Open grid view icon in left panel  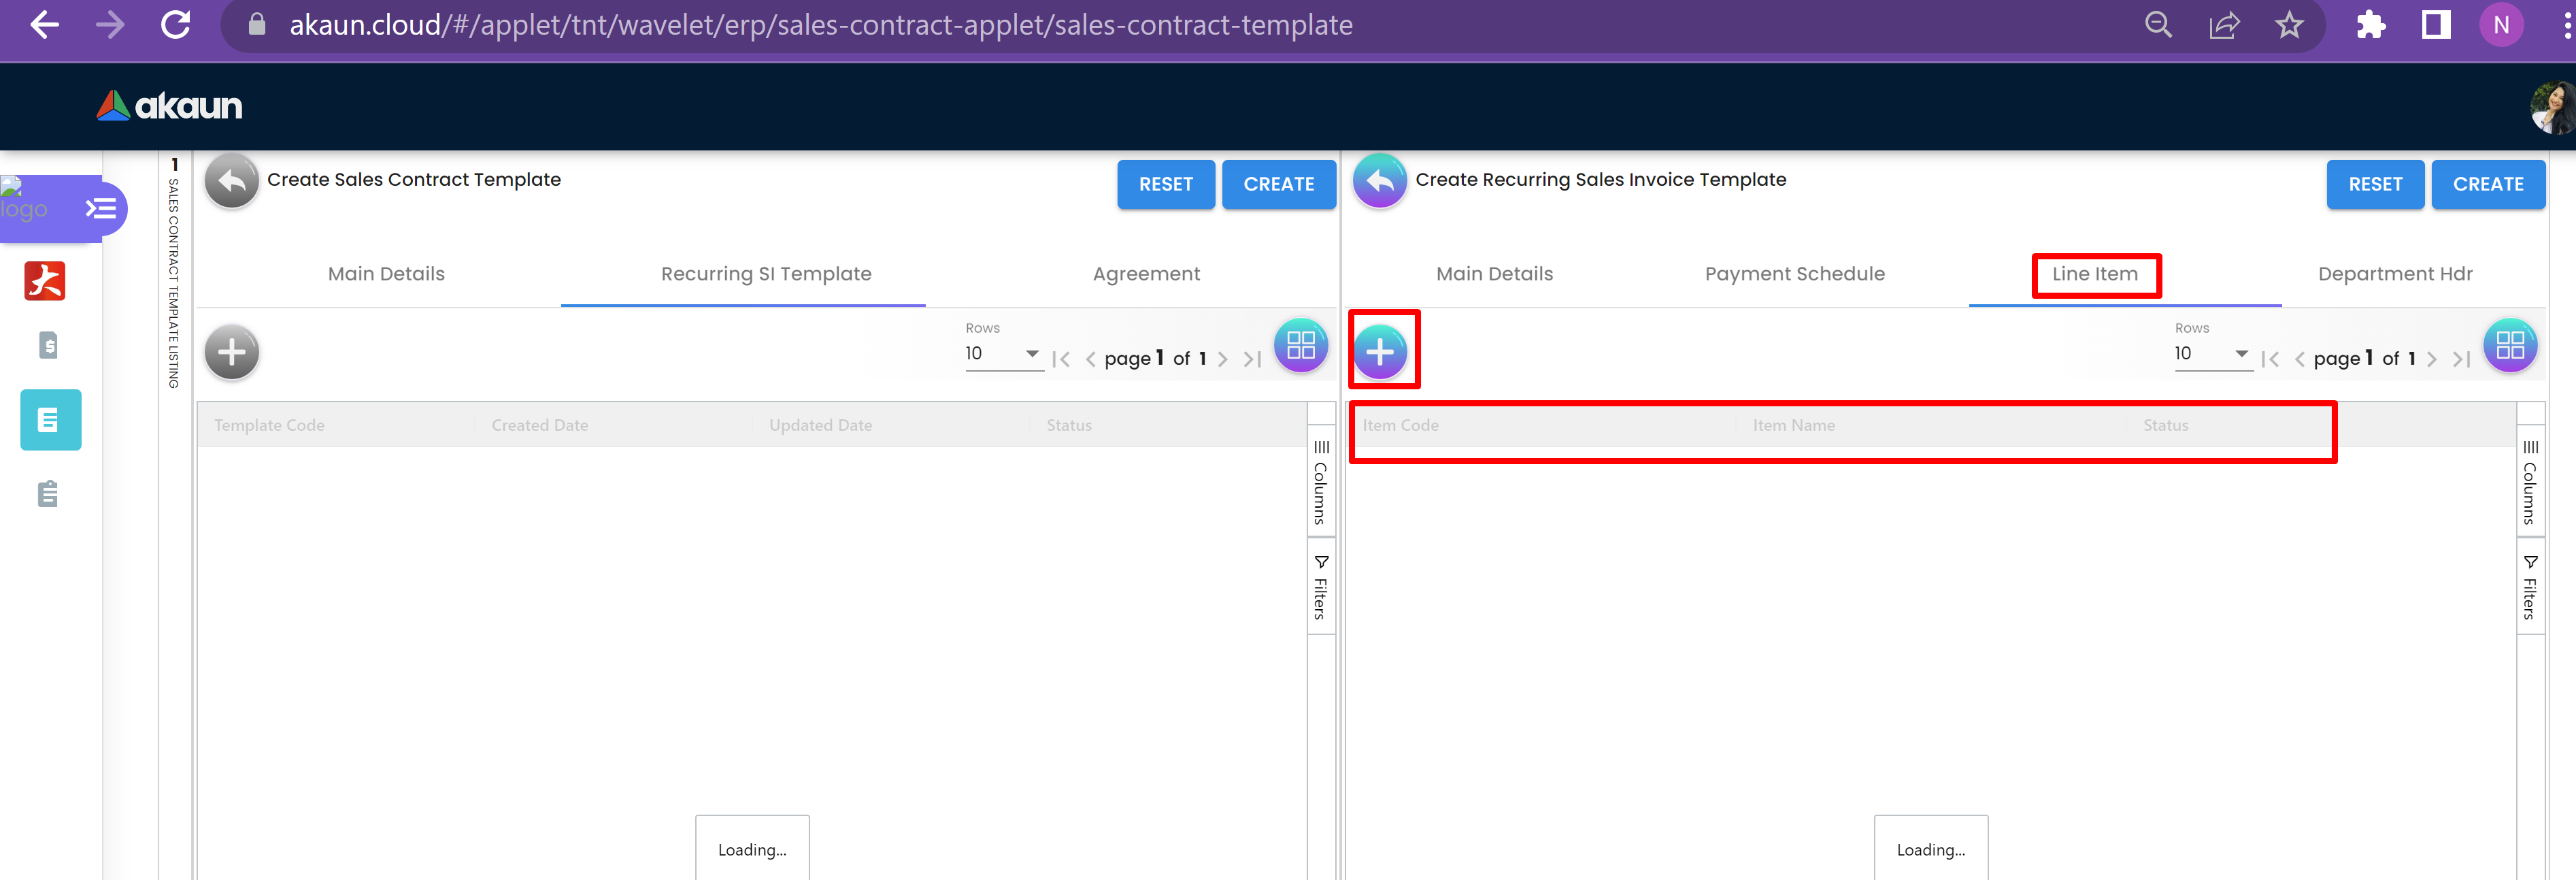[1300, 346]
